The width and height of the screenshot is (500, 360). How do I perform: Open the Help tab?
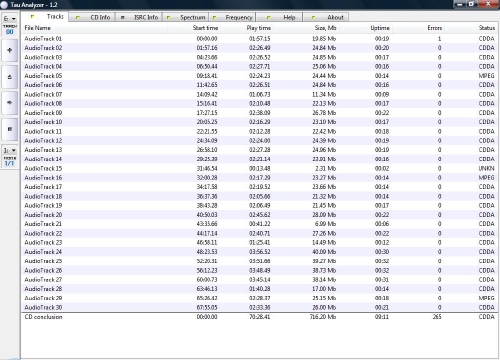[279, 17]
